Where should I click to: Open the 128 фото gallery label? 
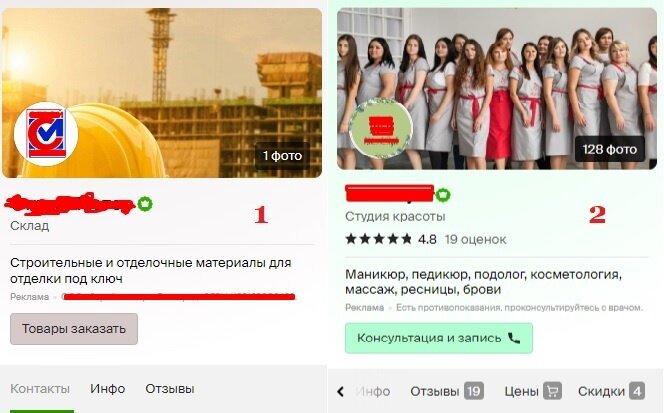click(x=609, y=149)
